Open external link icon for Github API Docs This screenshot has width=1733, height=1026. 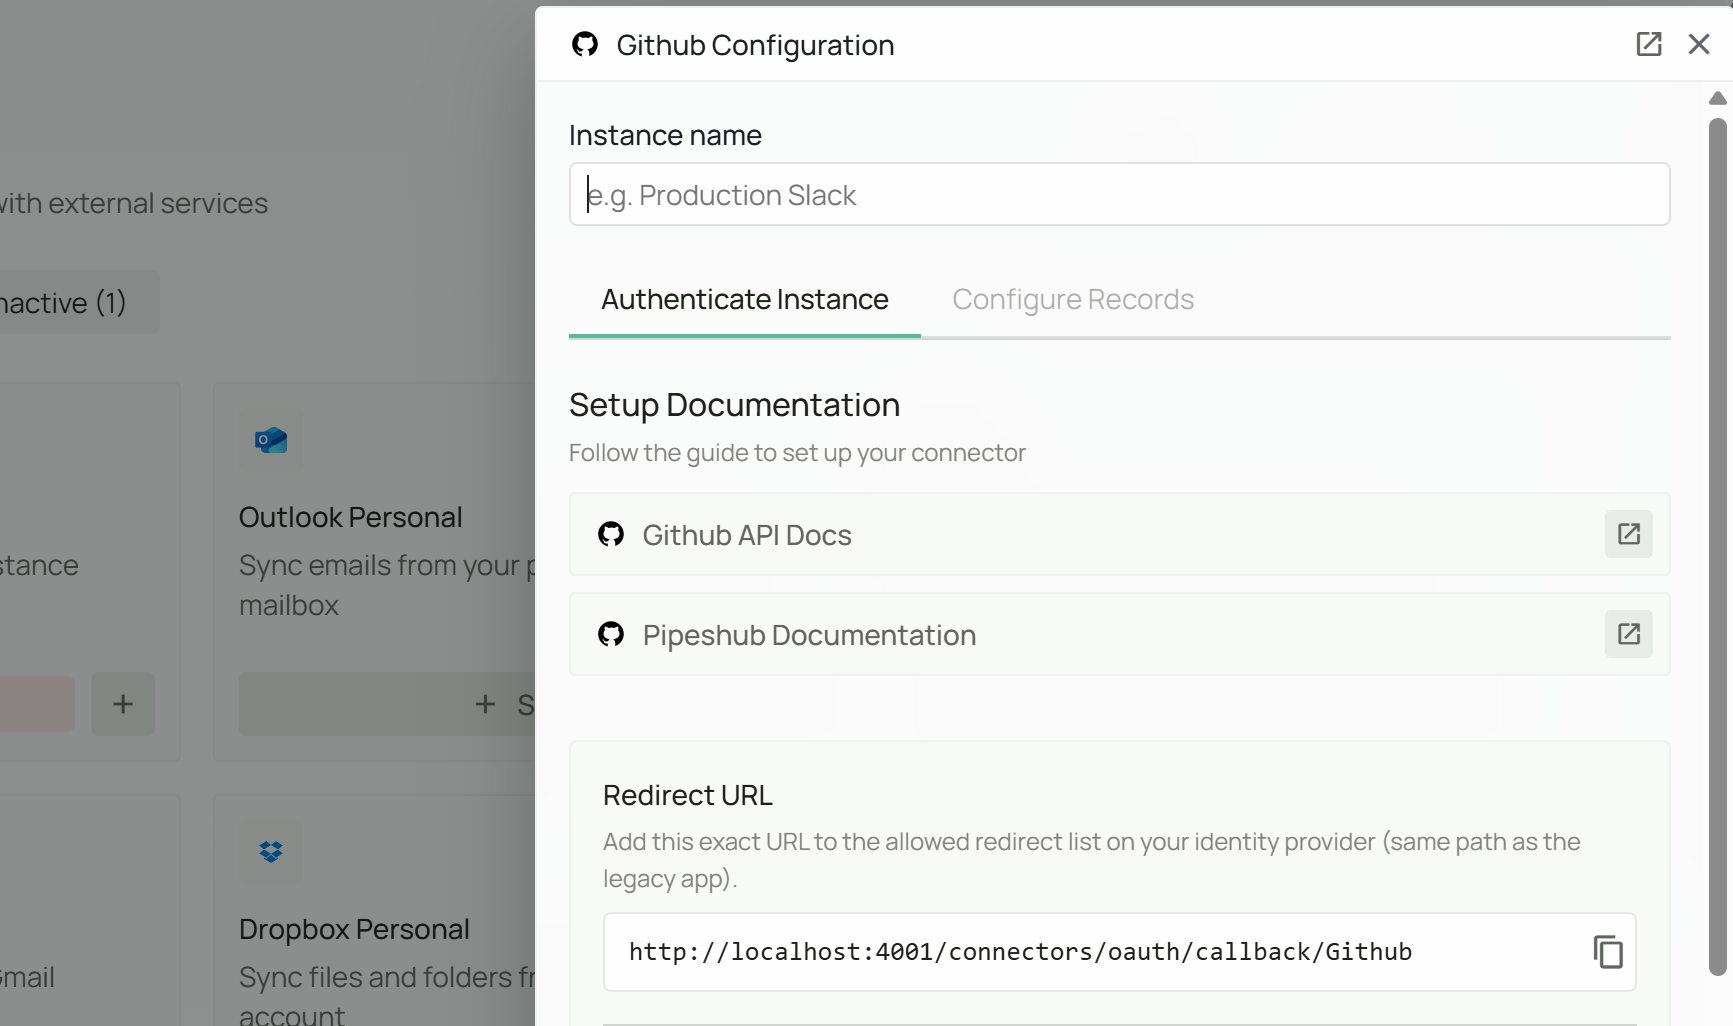pyautogui.click(x=1628, y=534)
